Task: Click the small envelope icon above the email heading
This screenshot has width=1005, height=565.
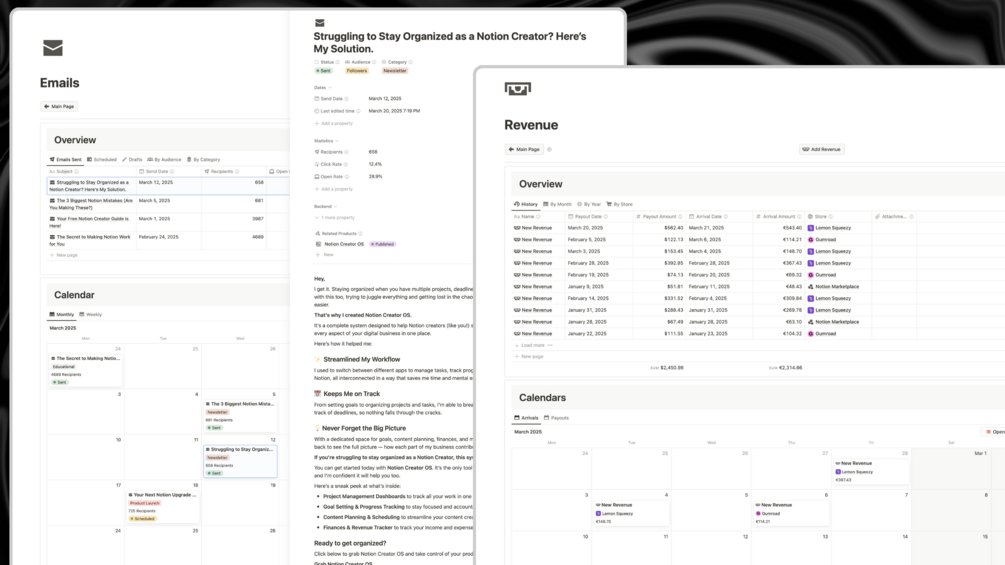Action: pyautogui.click(x=319, y=23)
